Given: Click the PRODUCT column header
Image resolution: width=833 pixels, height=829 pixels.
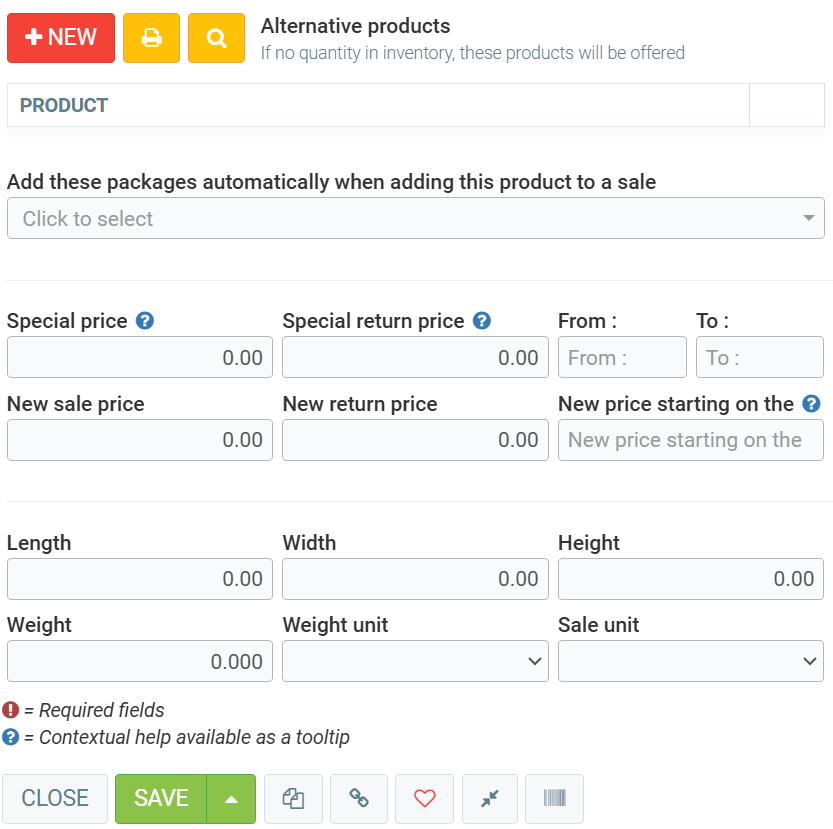Looking at the screenshot, I should click(x=64, y=105).
